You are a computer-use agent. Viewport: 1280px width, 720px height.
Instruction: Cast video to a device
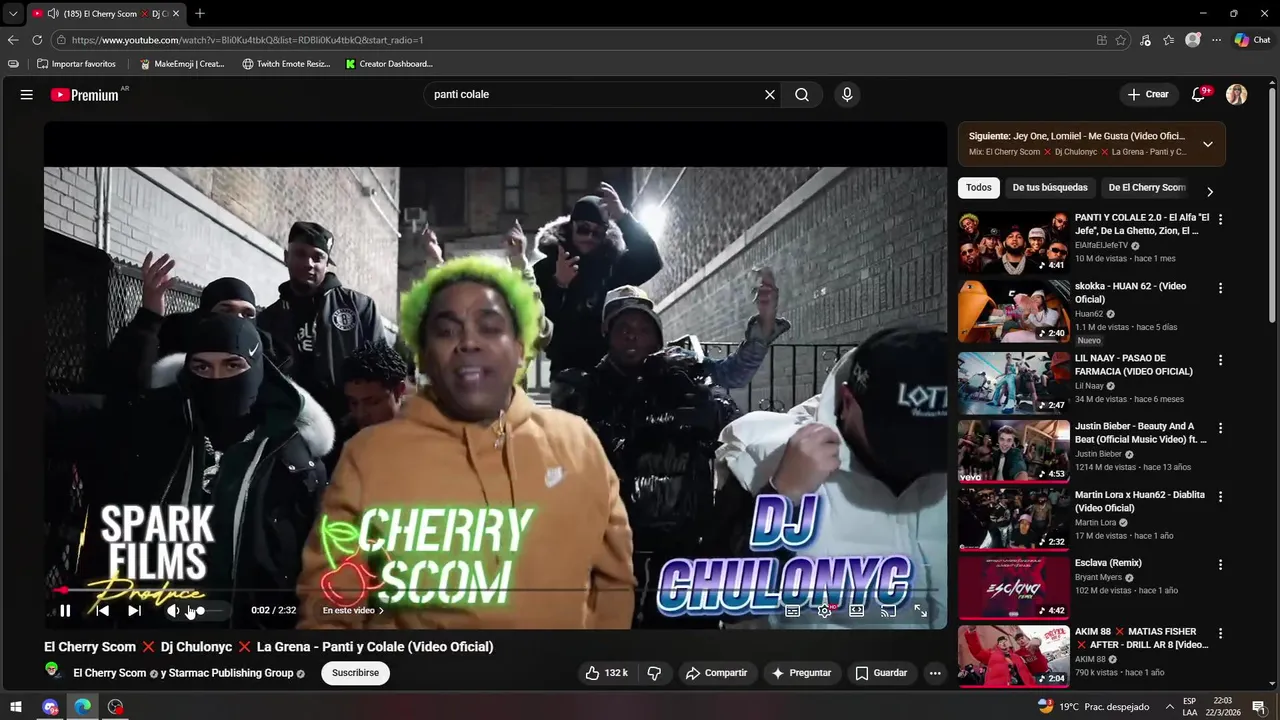pyautogui.click(x=888, y=610)
